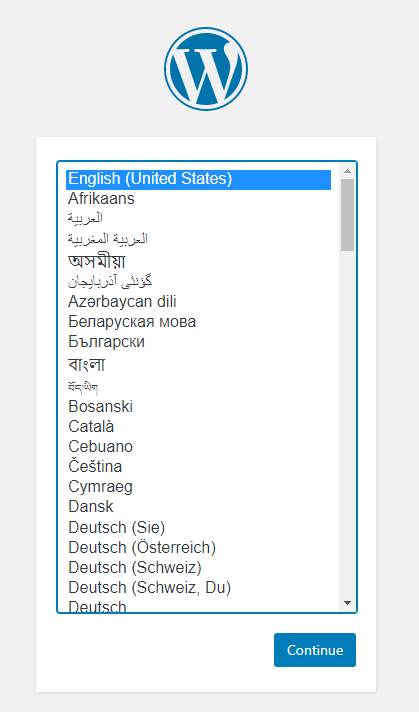Choose Cymraeg in language list
Viewport: 419px width, 712px height.
pyautogui.click(x=198, y=487)
